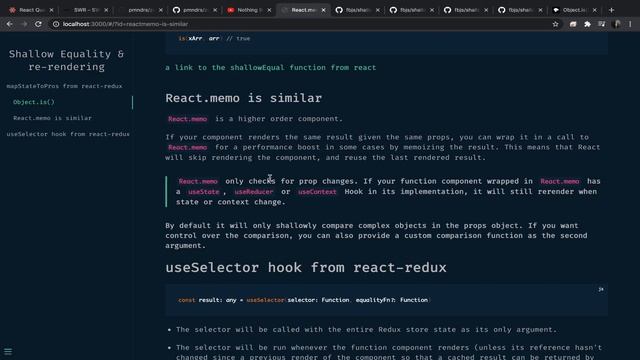Viewport: 640px width, 360px height.
Task: Click the useSelector function name in code
Action: (x=265, y=300)
